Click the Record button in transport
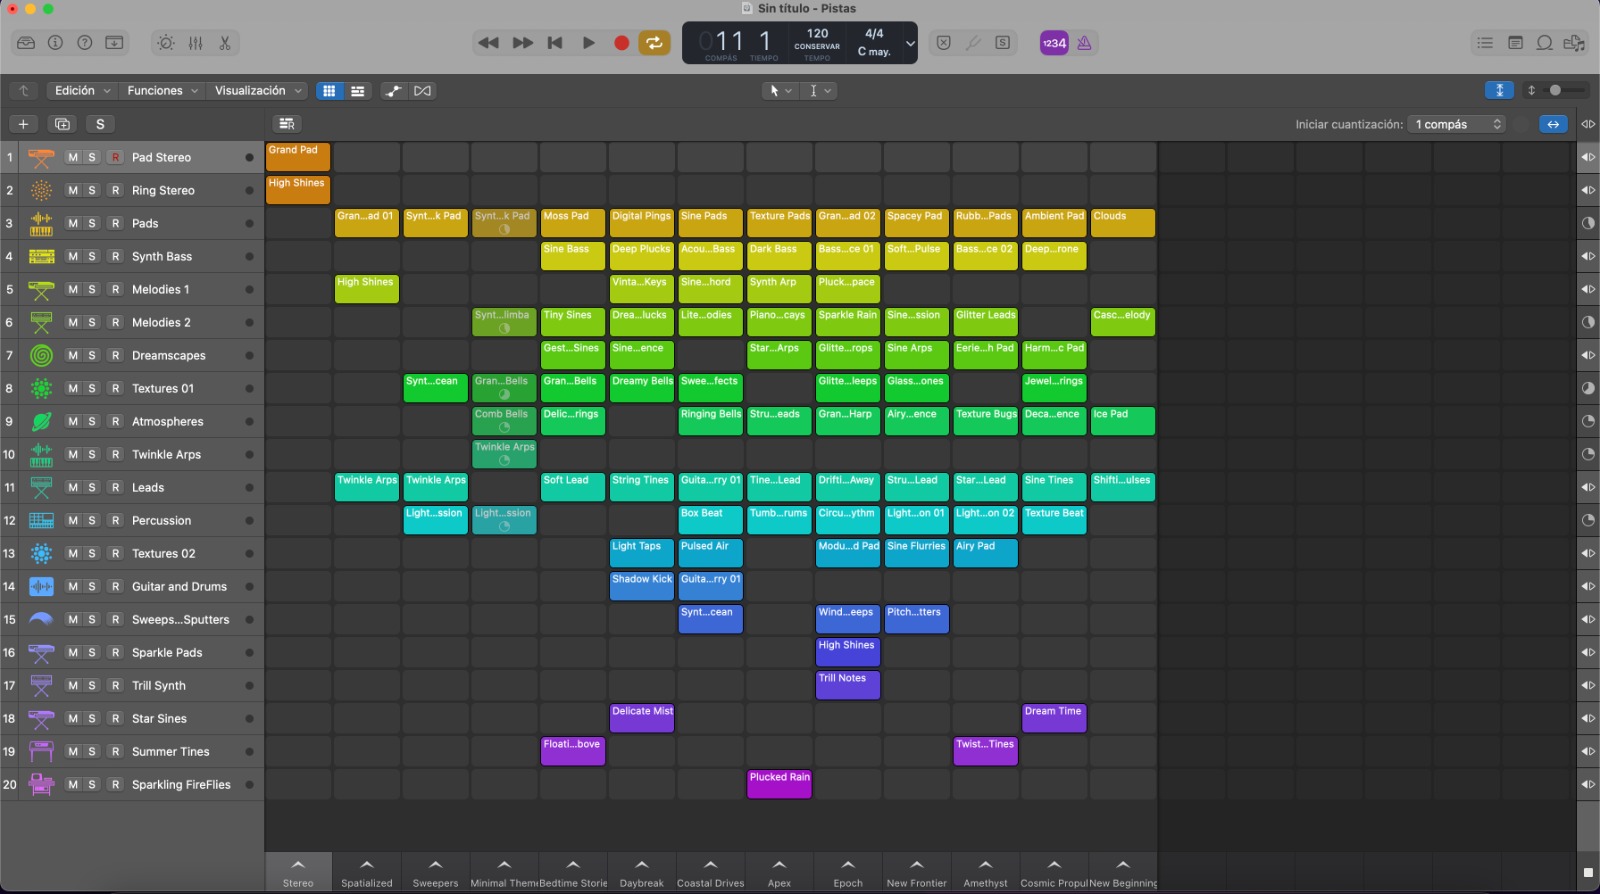The width and height of the screenshot is (1600, 894). pyautogui.click(x=621, y=43)
